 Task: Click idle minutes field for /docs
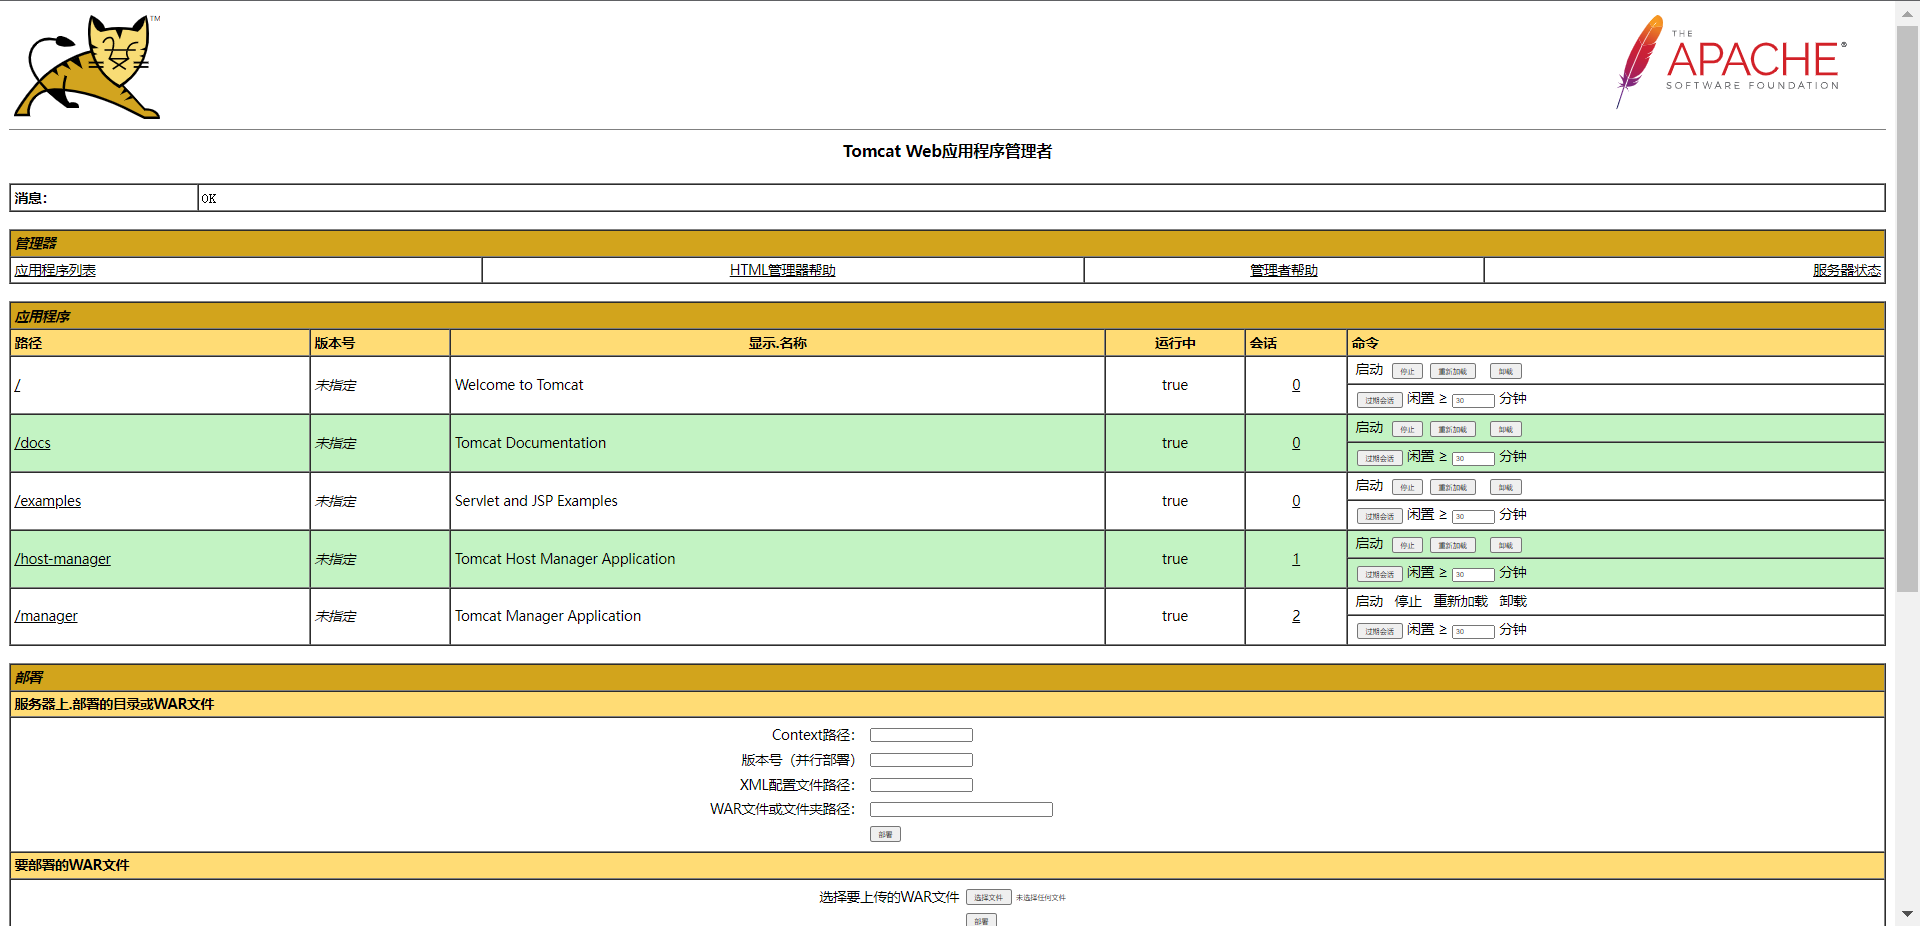click(1473, 458)
